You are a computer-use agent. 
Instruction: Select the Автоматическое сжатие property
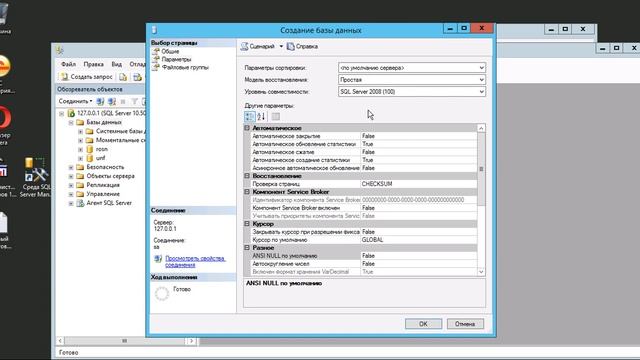coord(363,152)
